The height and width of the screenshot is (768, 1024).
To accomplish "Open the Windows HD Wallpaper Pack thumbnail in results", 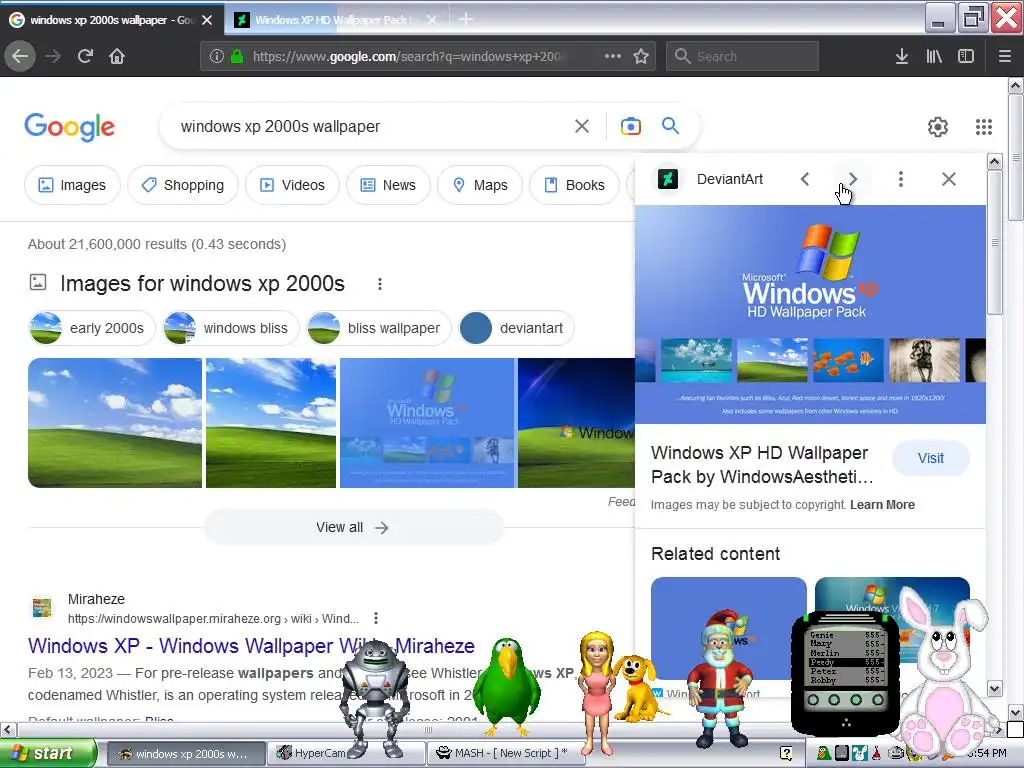I will pyautogui.click(x=427, y=423).
